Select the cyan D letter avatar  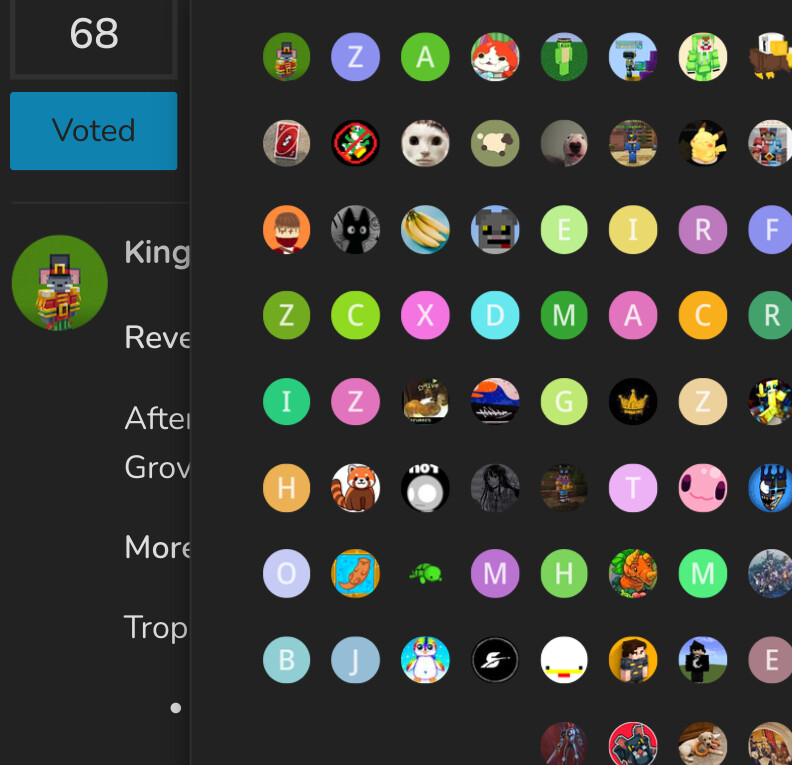494,315
